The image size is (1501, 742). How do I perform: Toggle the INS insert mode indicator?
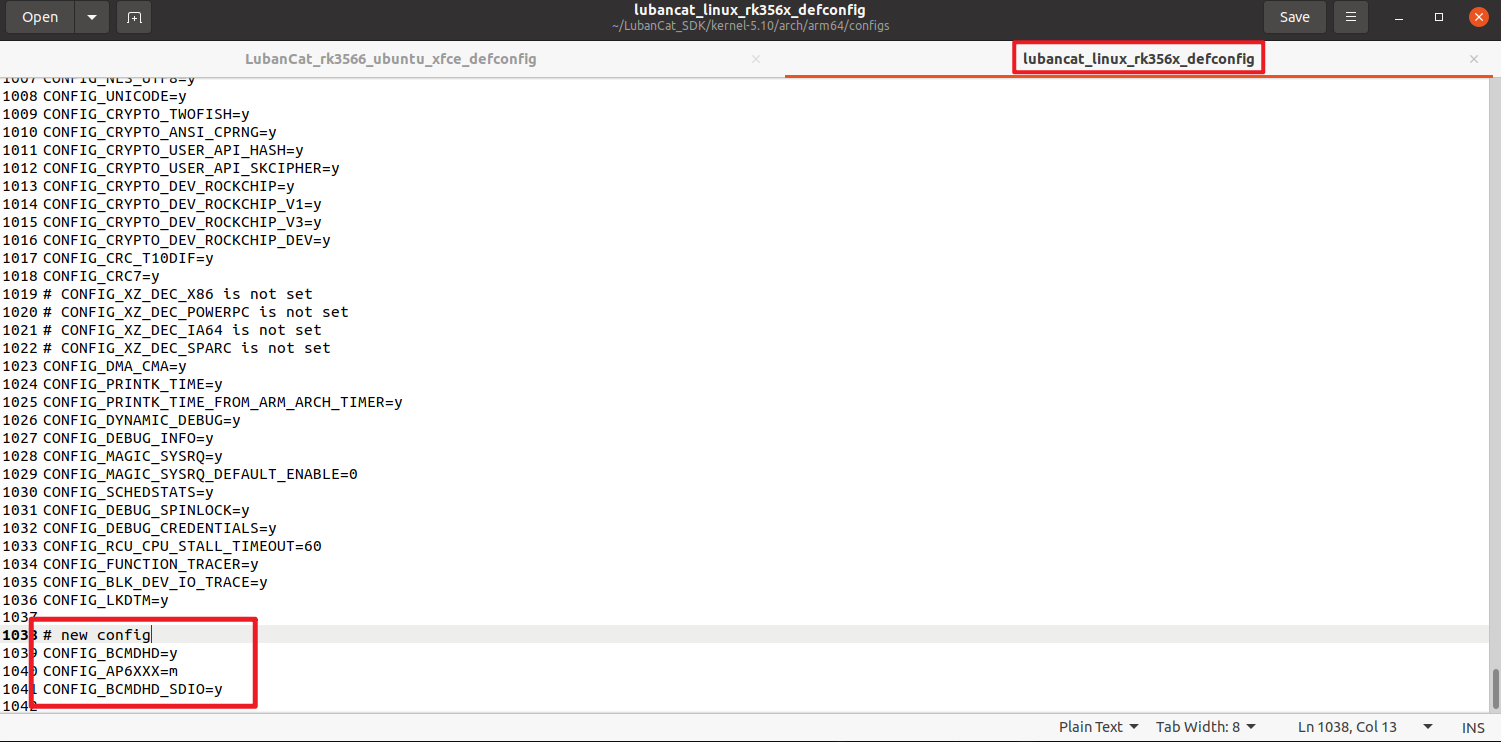(1473, 727)
